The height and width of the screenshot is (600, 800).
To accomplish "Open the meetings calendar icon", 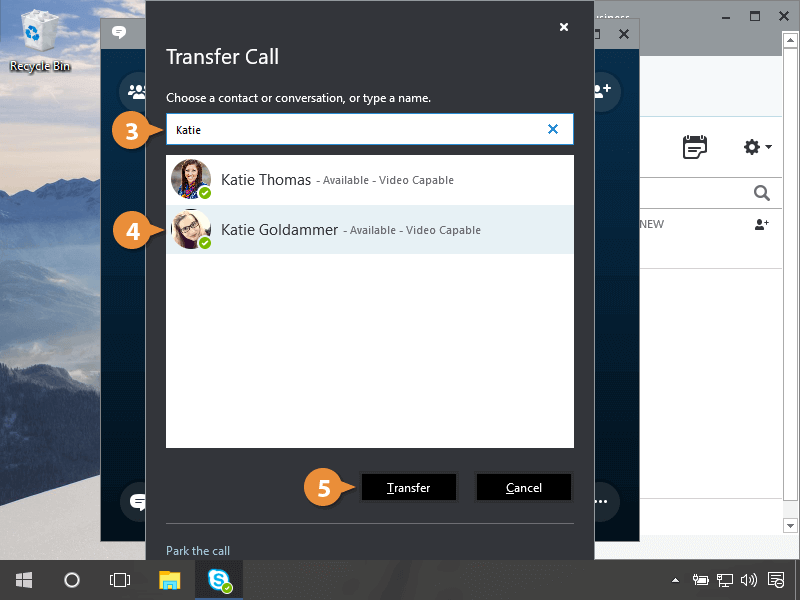I will coord(695,147).
